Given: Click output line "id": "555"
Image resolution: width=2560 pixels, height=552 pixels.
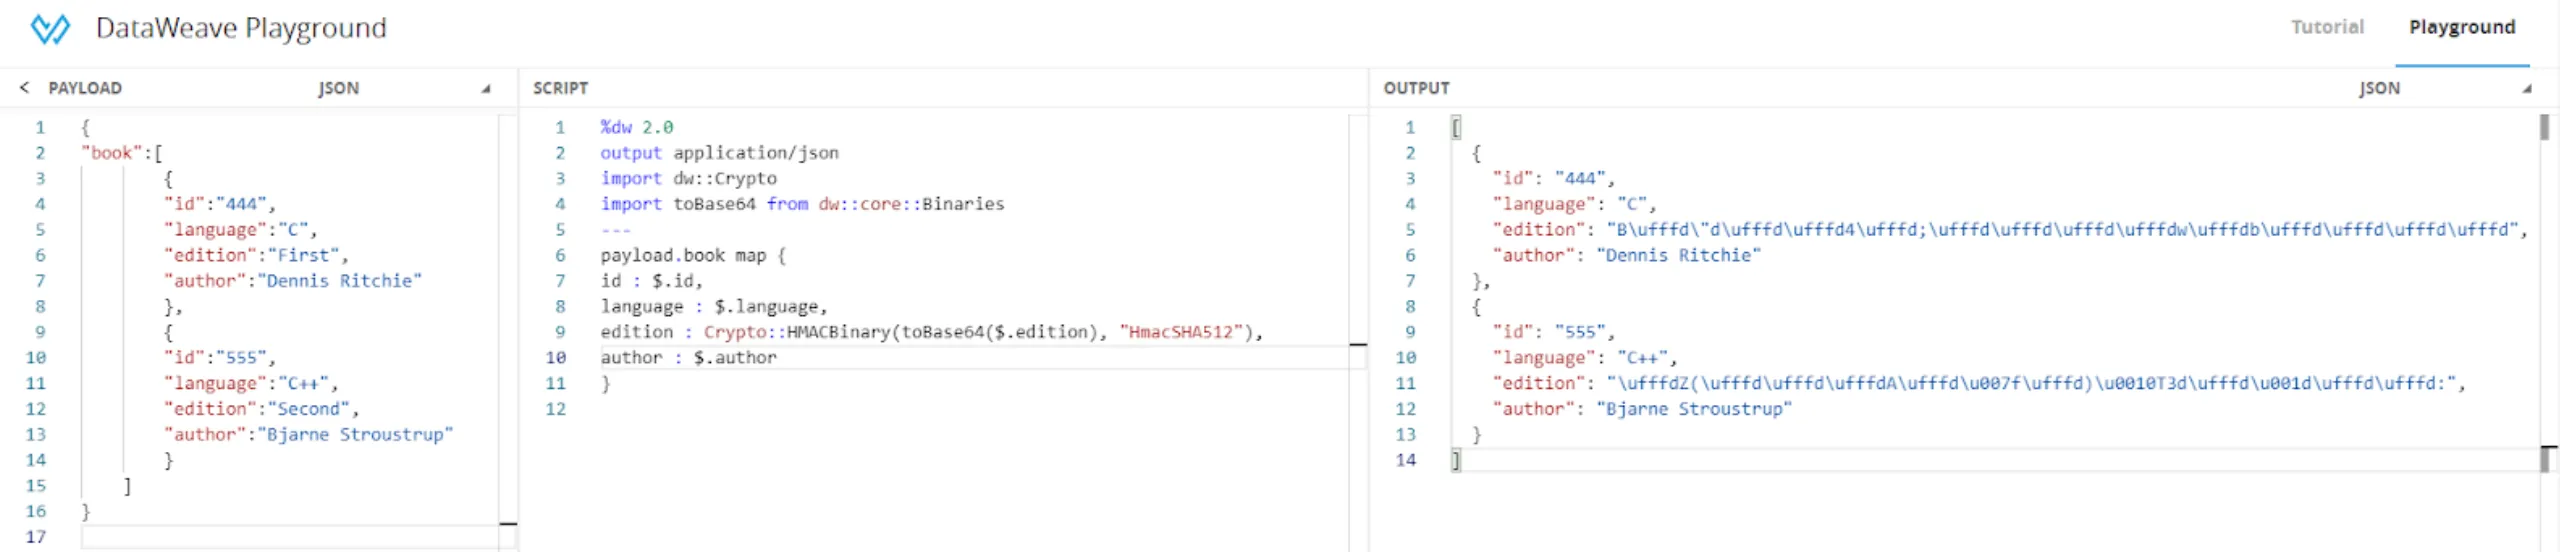Looking at the screenshot, I should (x=1553, y=332).
